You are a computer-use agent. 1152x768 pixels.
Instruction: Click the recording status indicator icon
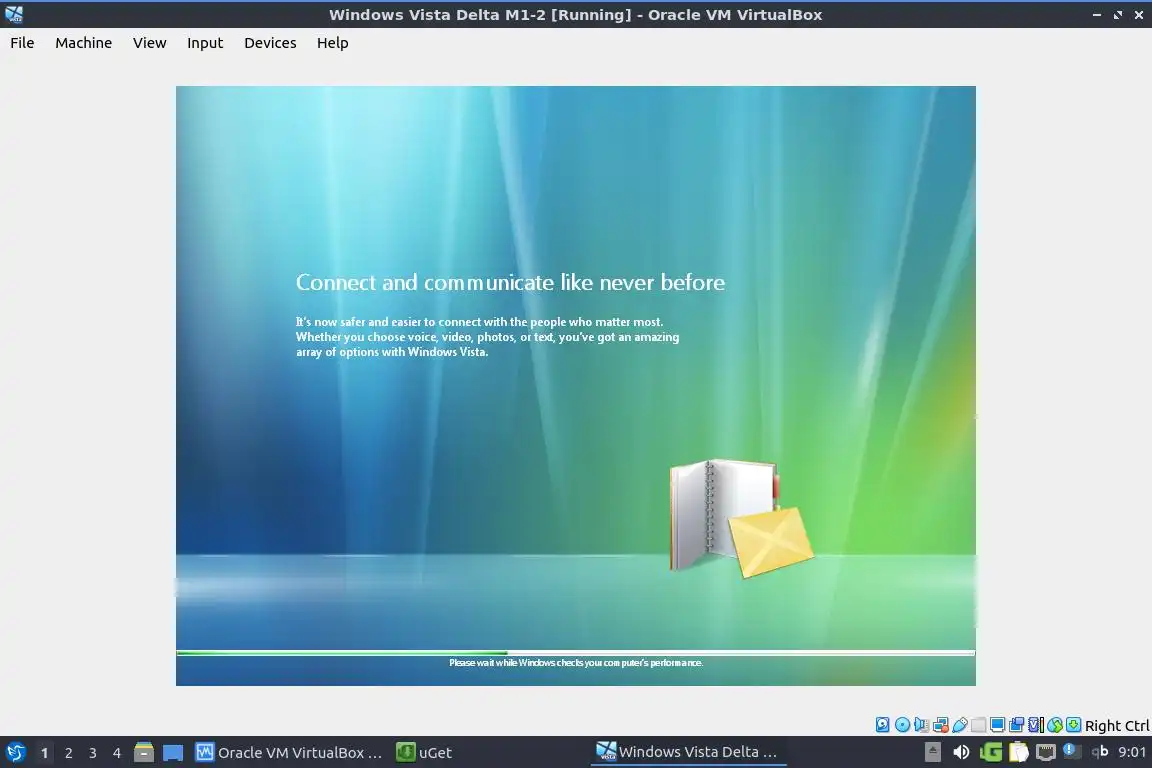1017,725
